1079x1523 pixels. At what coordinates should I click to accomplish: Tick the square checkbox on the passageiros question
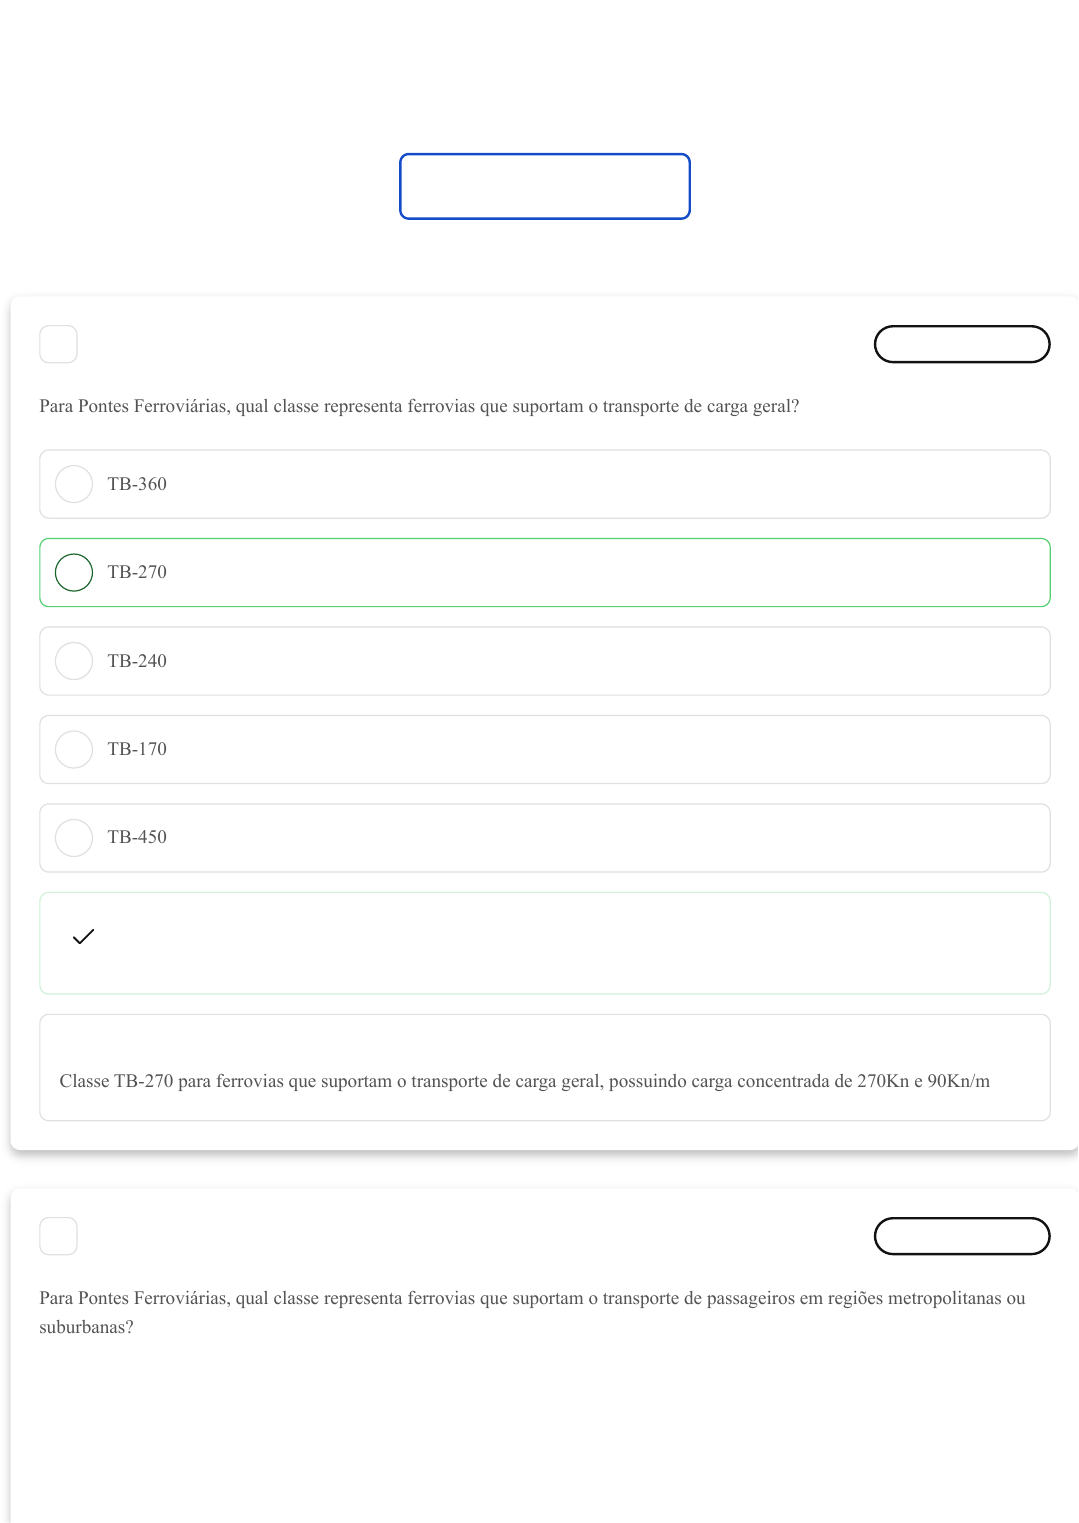click(58, 1236)
